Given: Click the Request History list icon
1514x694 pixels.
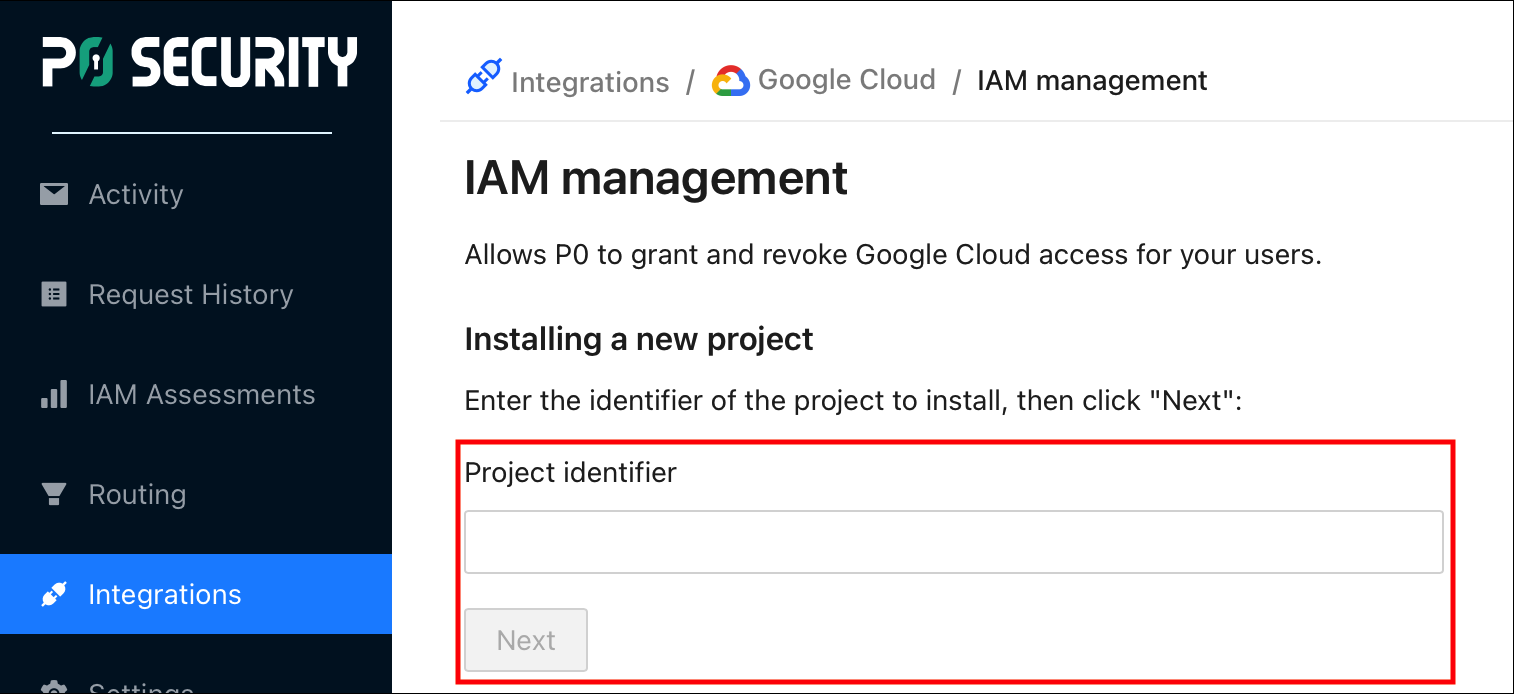Looking at the screenshot, I should [x=54, y=294].
